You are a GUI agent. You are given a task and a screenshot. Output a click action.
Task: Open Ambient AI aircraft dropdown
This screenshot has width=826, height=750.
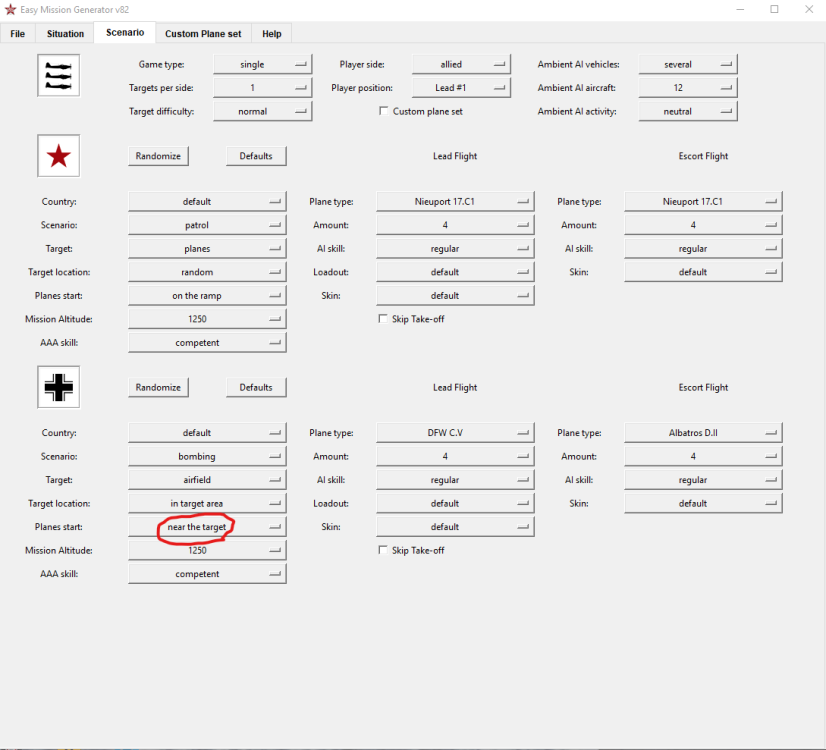[x=687, y=87]
